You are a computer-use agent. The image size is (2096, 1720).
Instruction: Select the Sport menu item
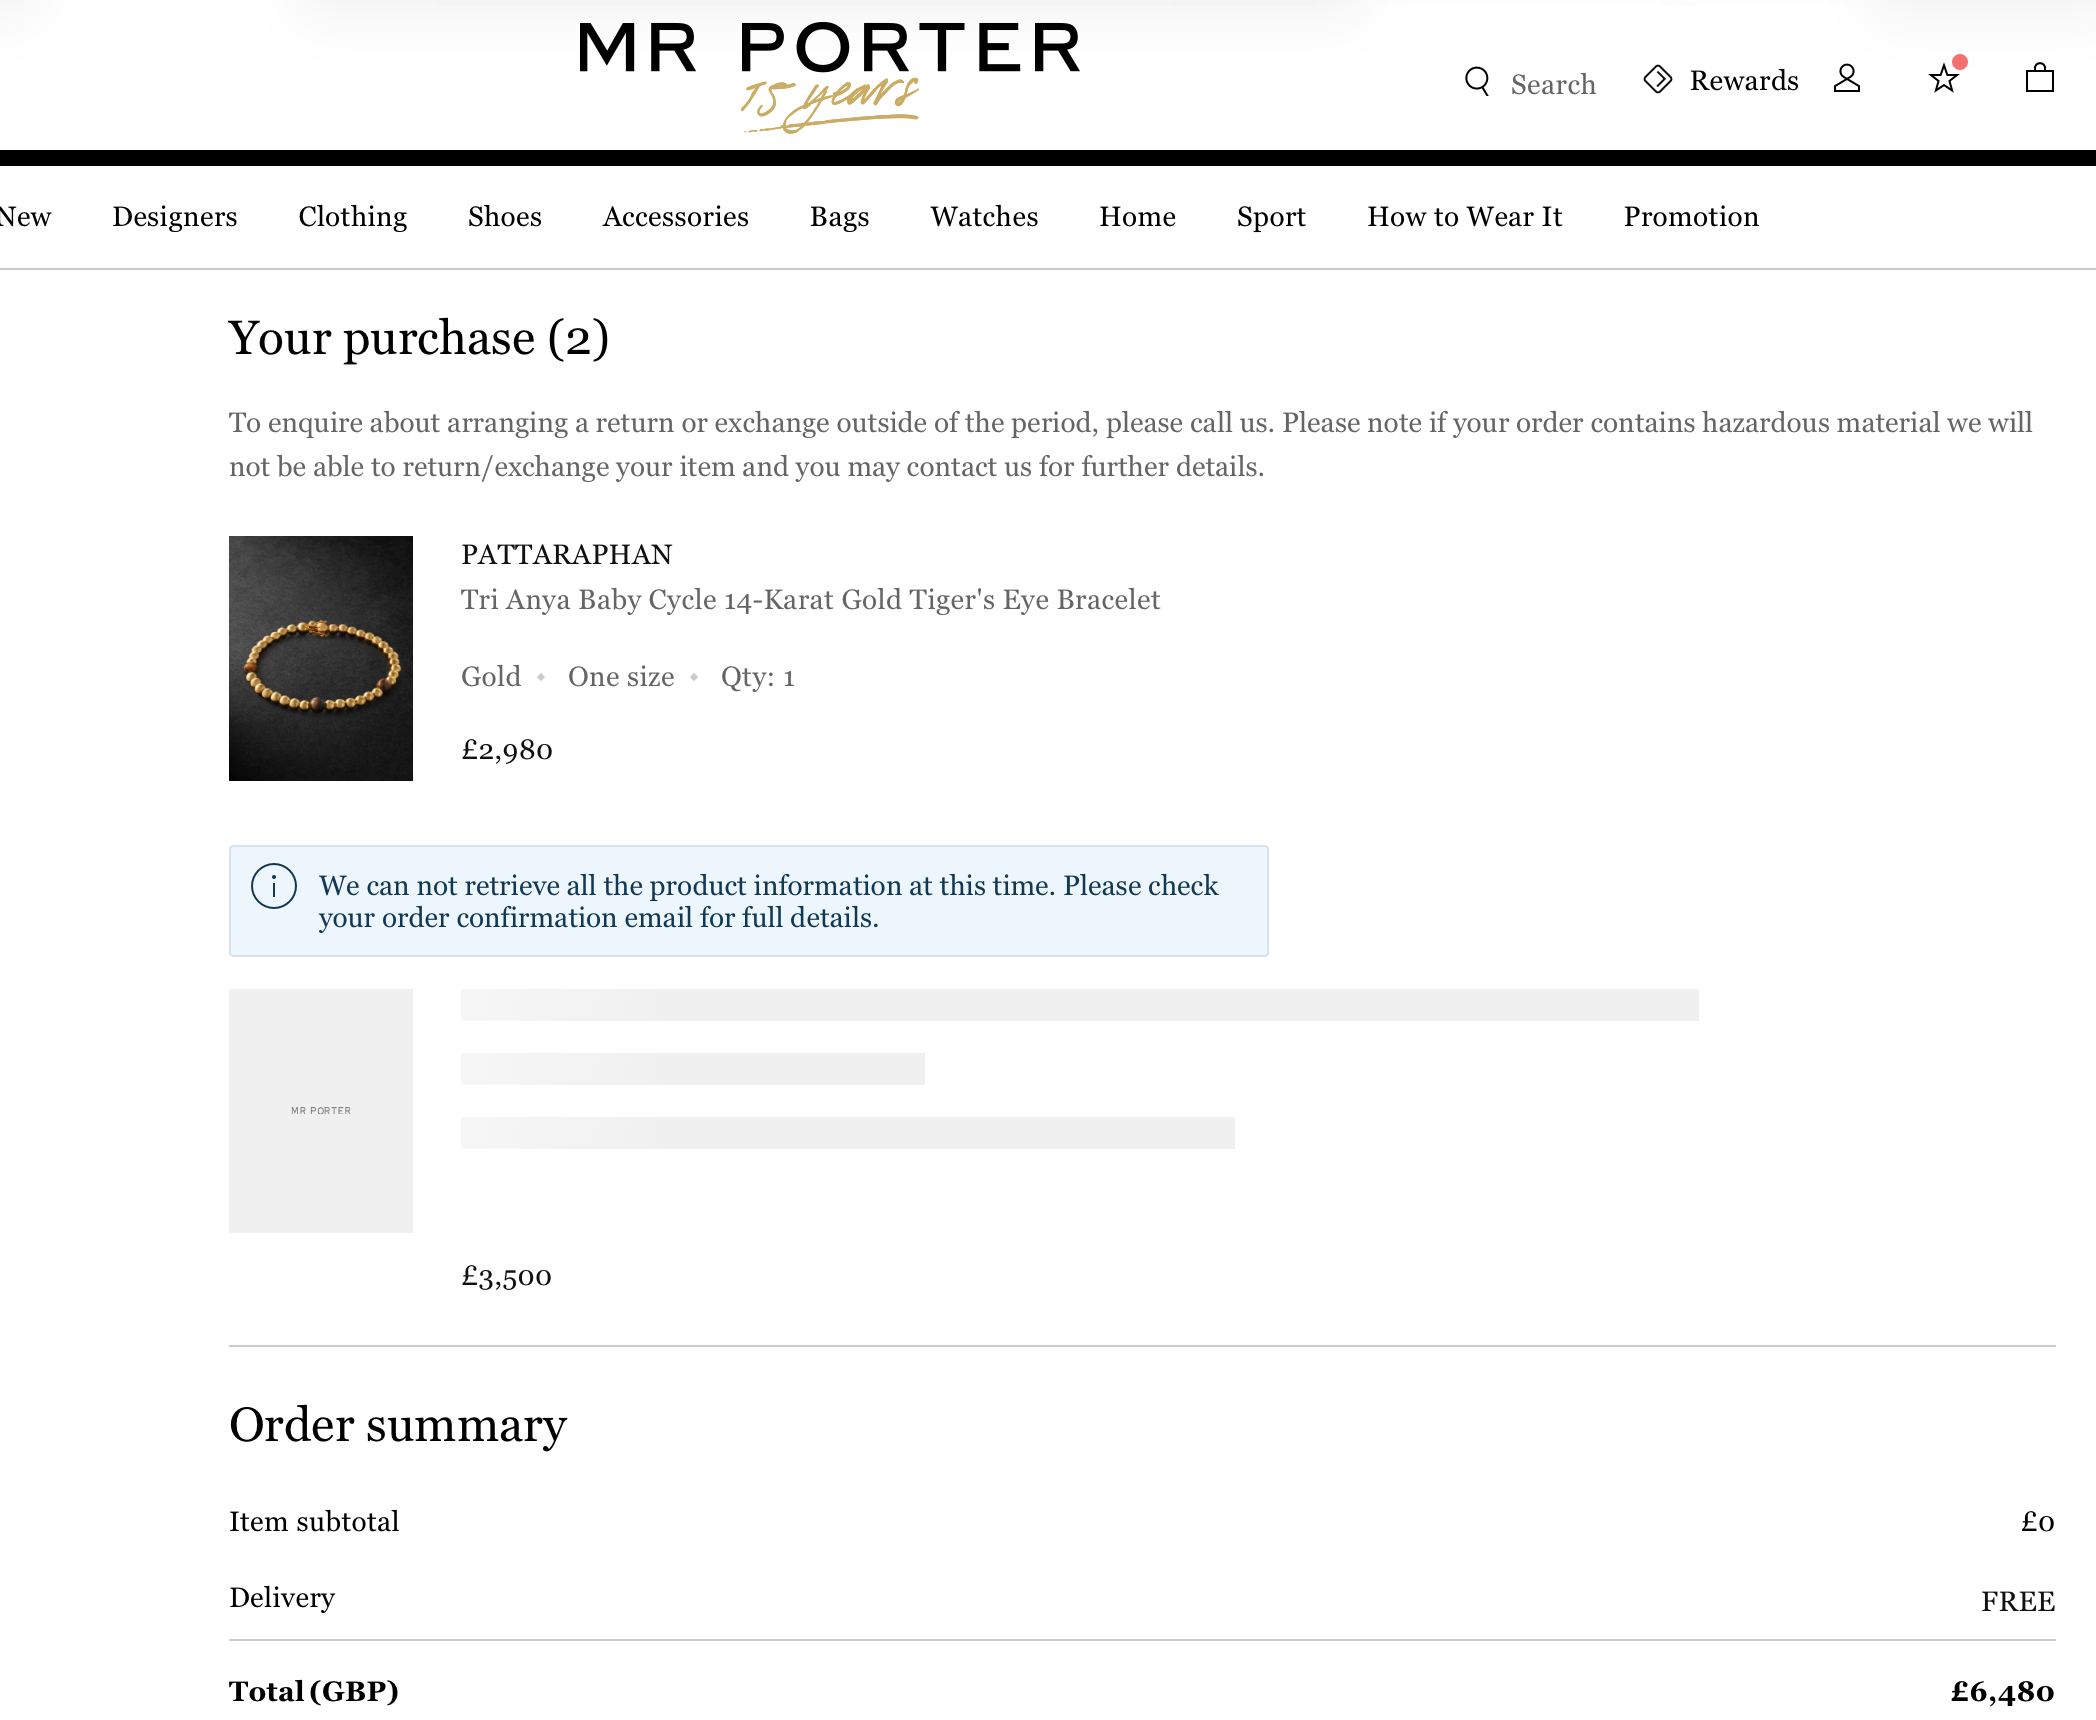[1271, 217]
